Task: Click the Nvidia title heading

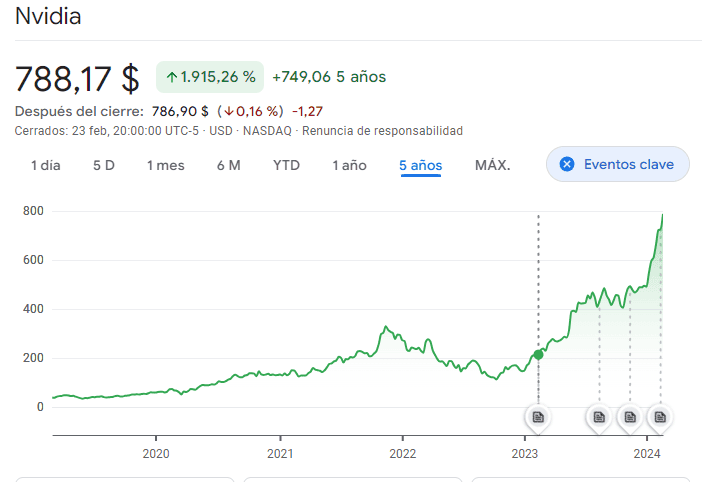Action: tap(48, 16)
